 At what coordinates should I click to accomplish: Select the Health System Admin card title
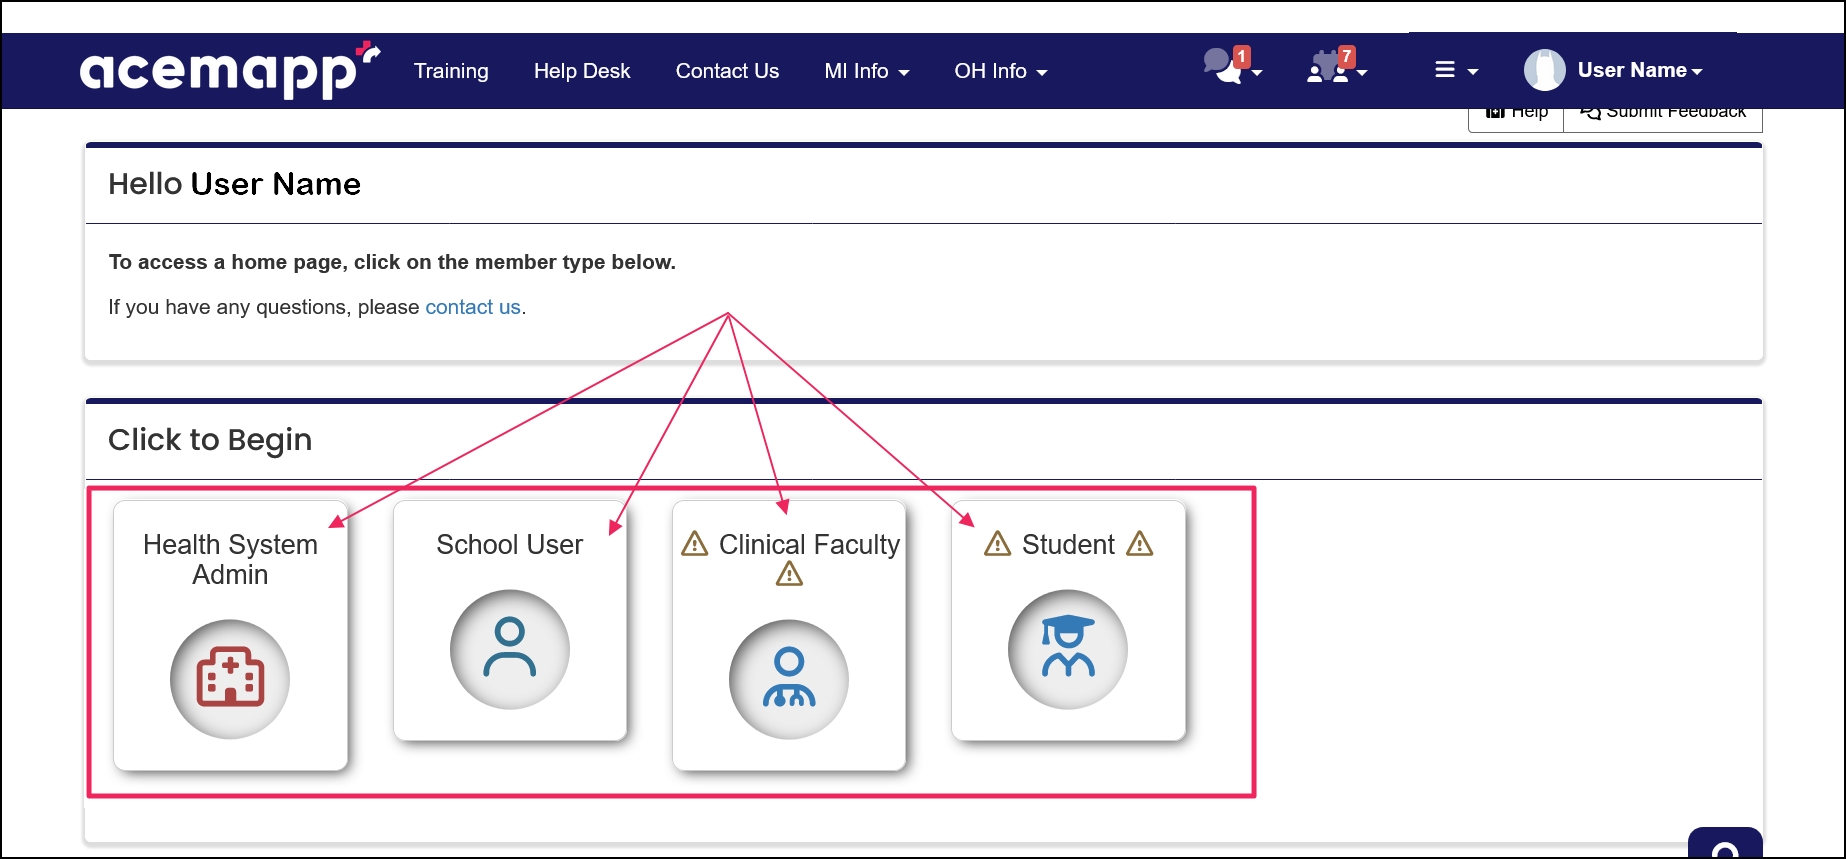click(x=230, y=559)
